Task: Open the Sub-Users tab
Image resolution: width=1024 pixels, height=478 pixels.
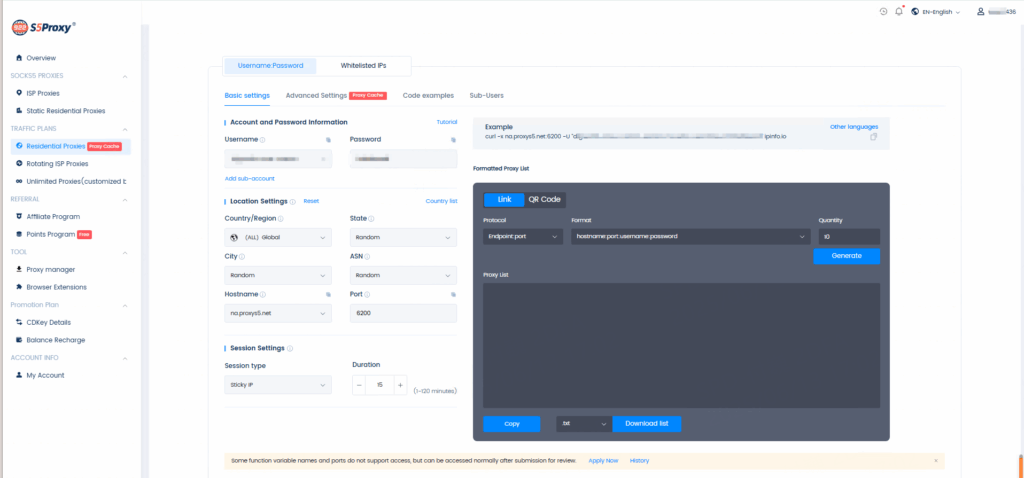Action: 487,95
